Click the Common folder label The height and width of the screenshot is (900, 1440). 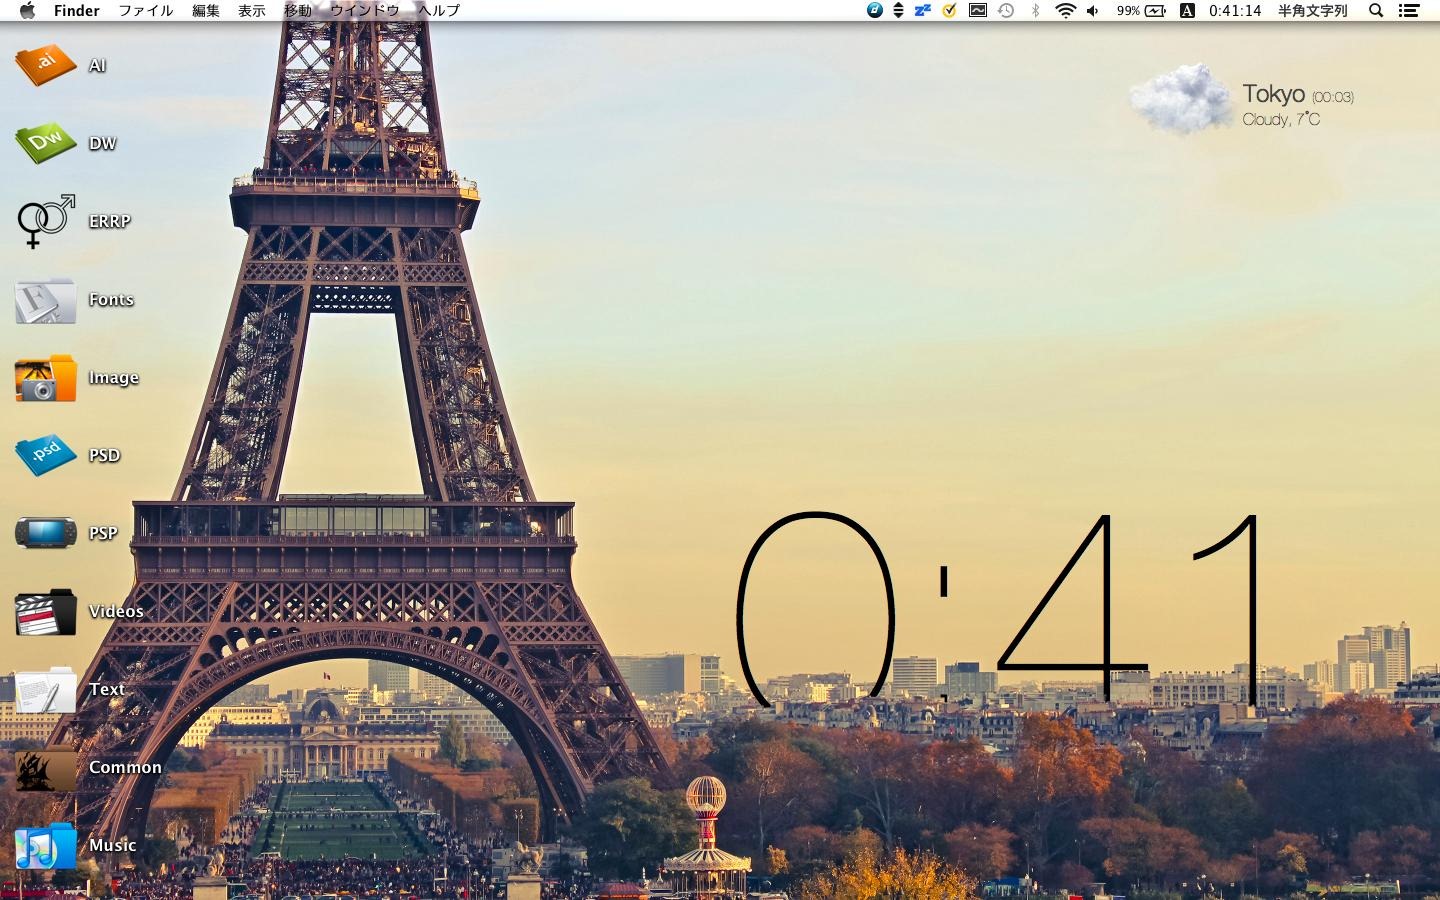tap(125, 767)
